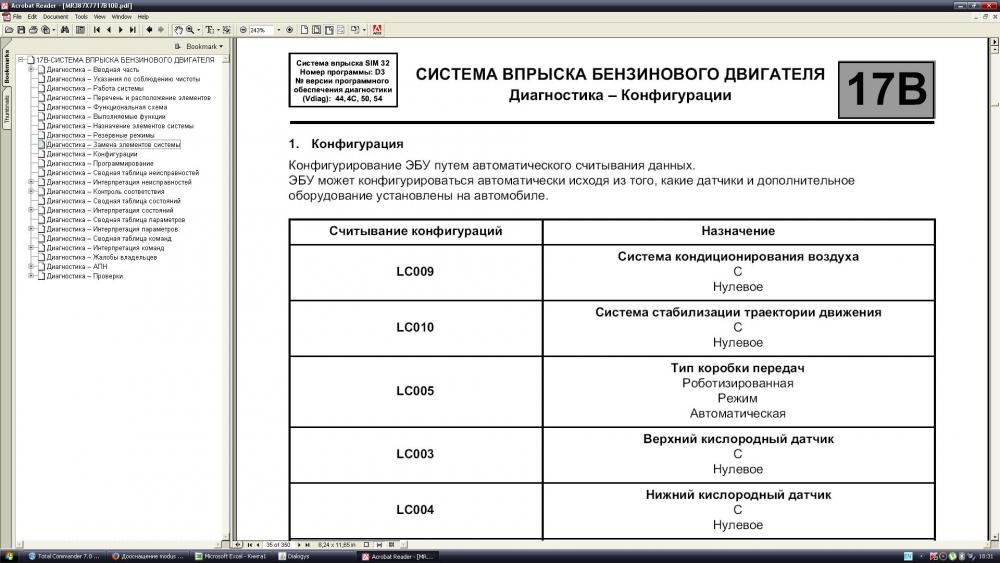
Task: Open bookmark Диагностика – Жалобы владельцев
Action: click(x=101, y=257)
